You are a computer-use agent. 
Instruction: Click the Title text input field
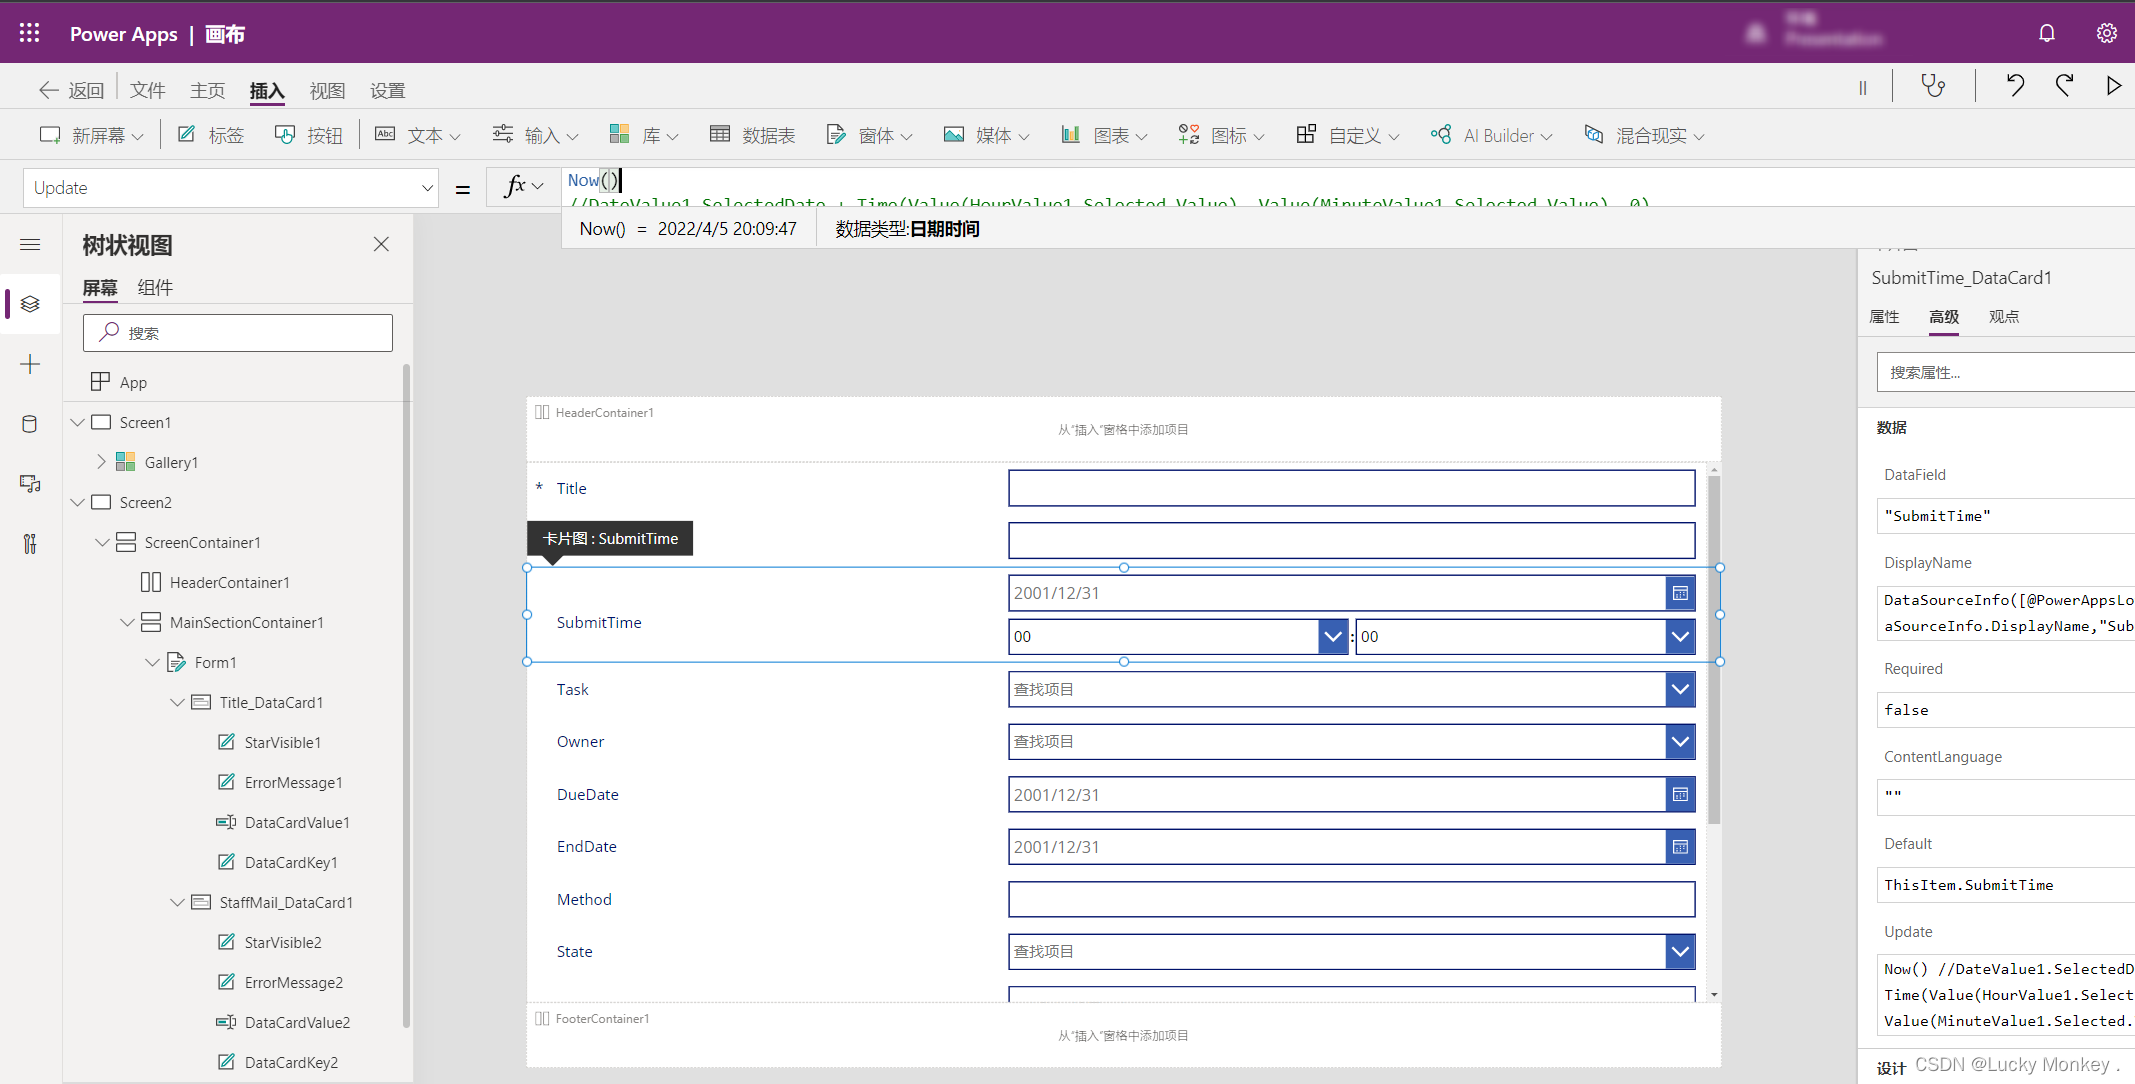[1351, 488]
